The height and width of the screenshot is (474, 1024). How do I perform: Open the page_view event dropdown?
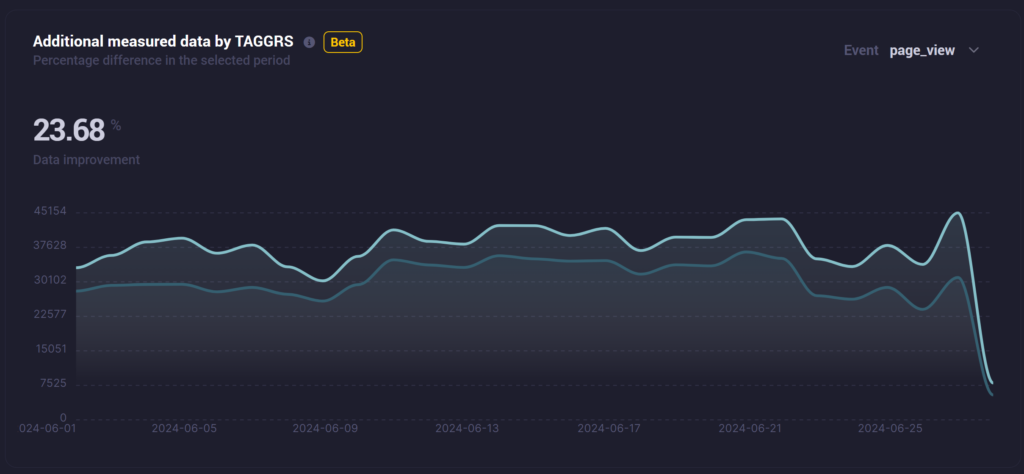(935, 50)
